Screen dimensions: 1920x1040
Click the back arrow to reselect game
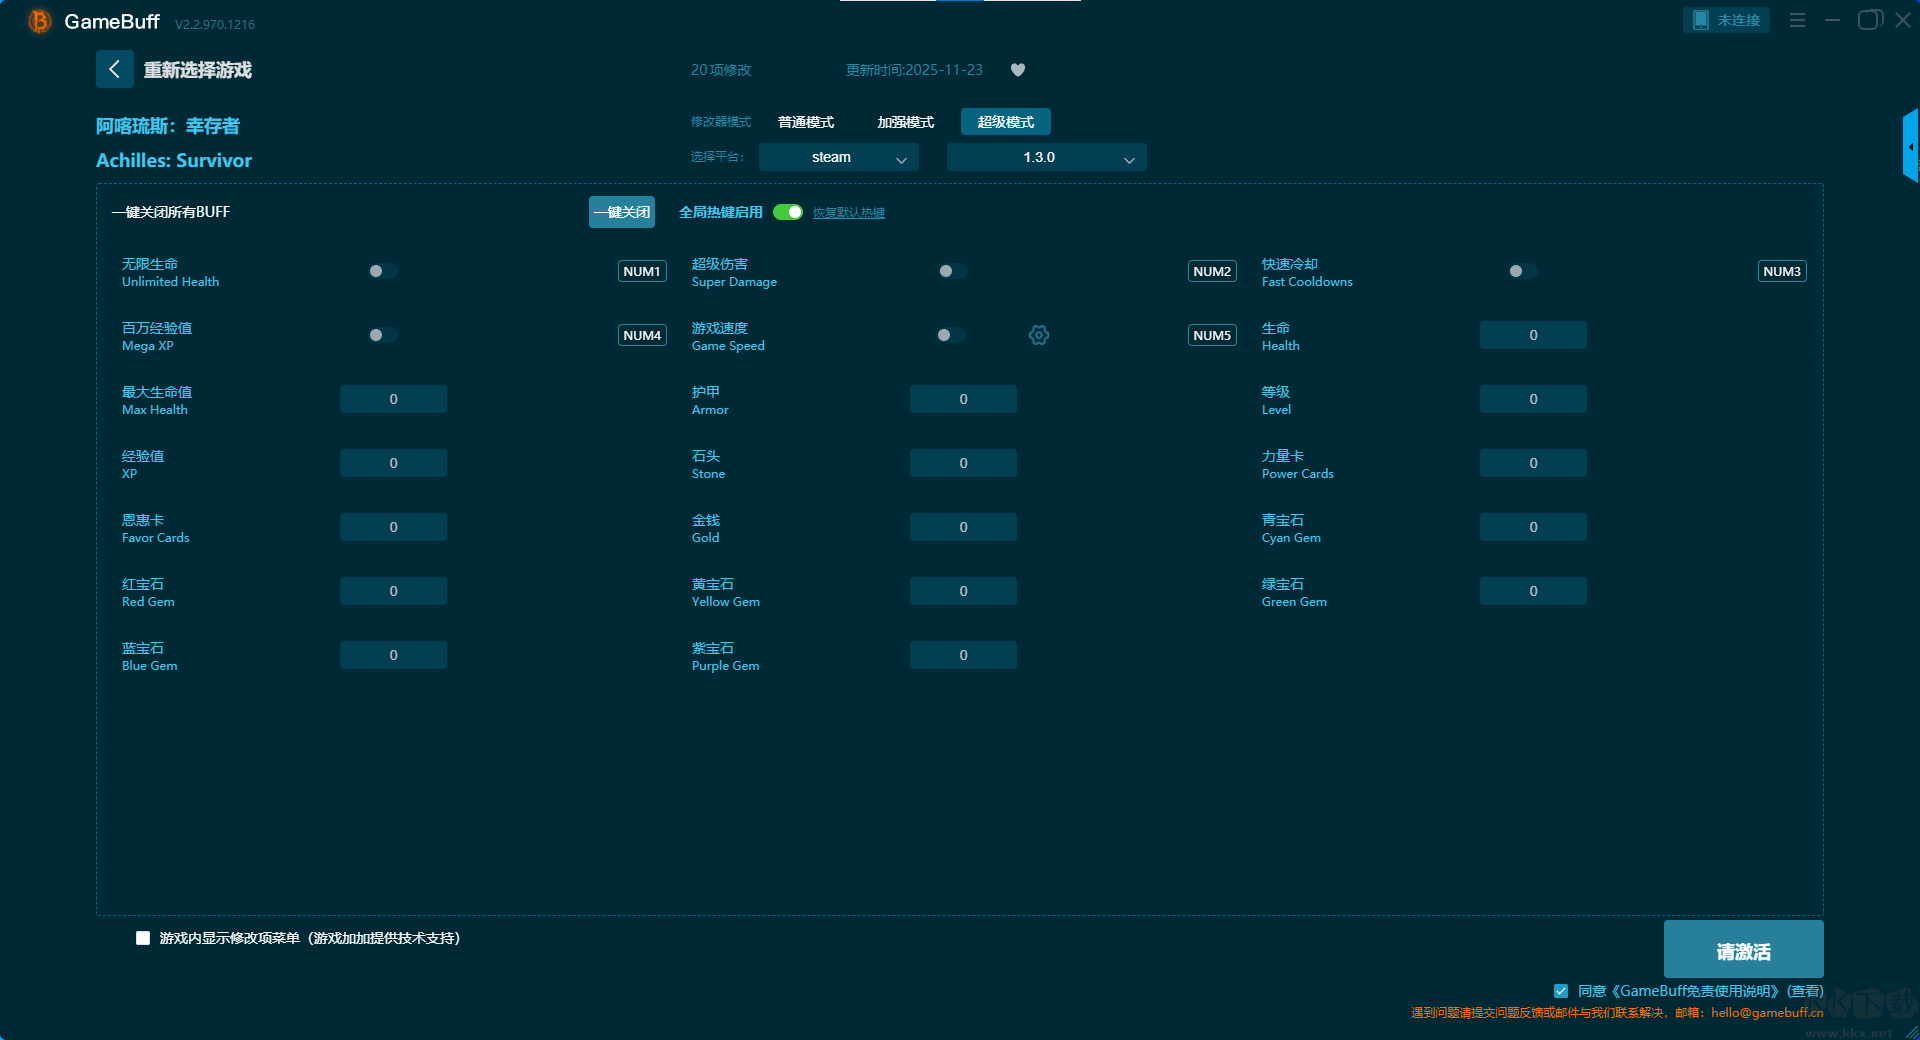pyautogui.click(x=114, y=69)
